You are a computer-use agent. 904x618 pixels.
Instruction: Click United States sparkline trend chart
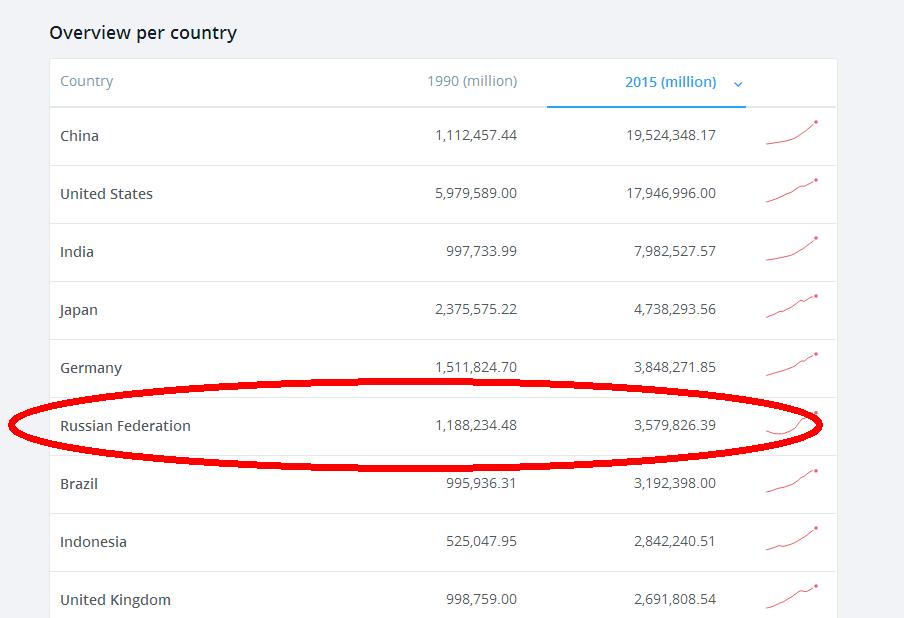pos(792,191)
